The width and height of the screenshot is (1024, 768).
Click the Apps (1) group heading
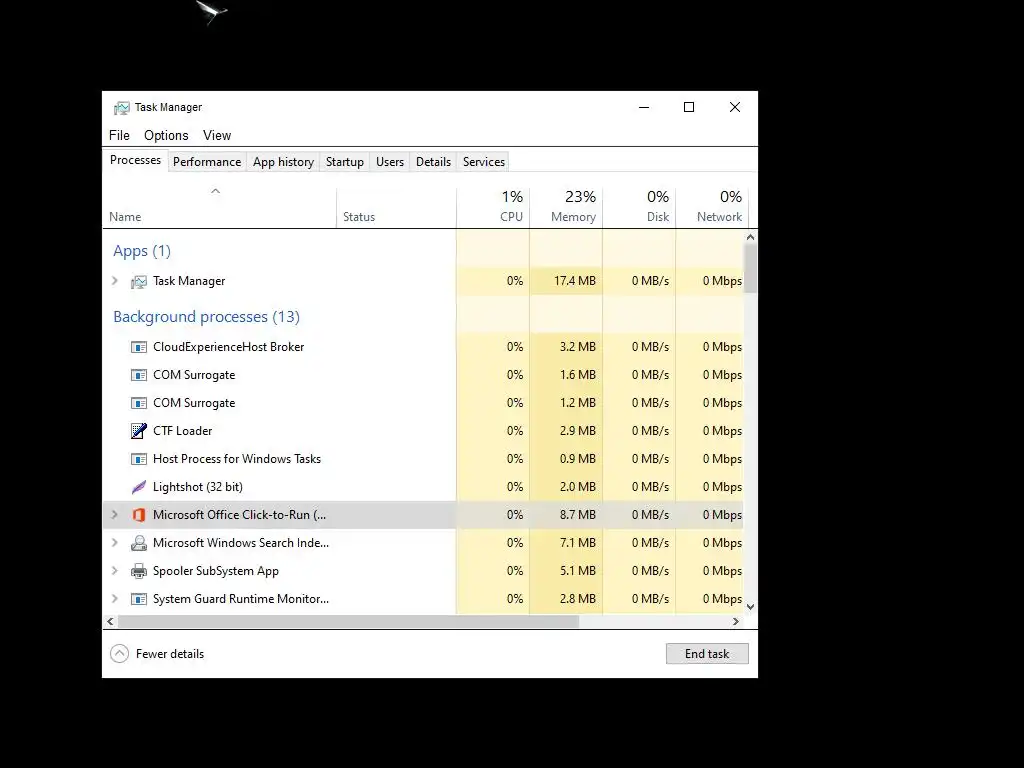(142, 251)
